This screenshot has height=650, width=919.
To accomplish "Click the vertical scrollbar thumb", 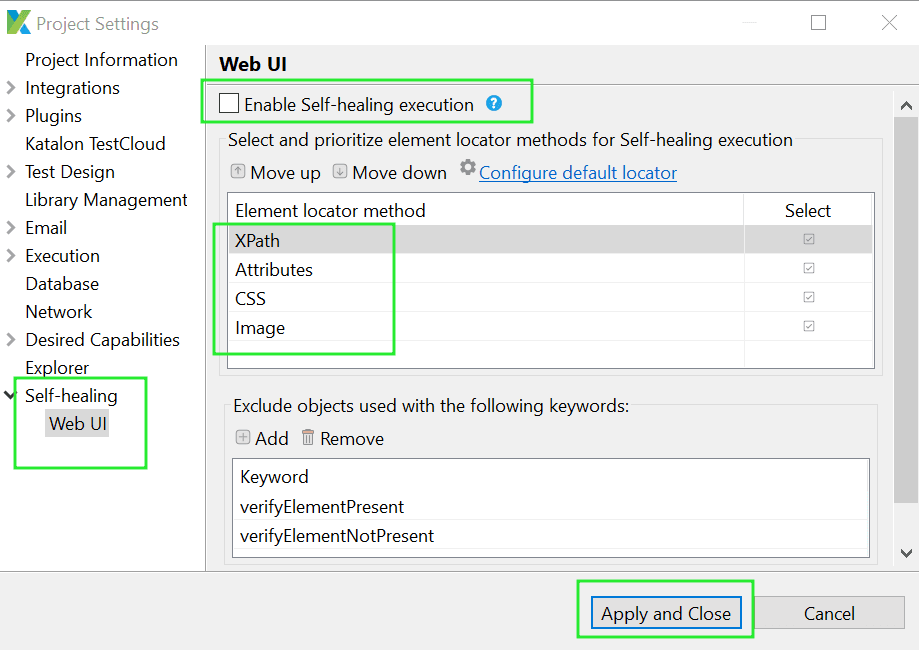I will [x=906, y=310].
